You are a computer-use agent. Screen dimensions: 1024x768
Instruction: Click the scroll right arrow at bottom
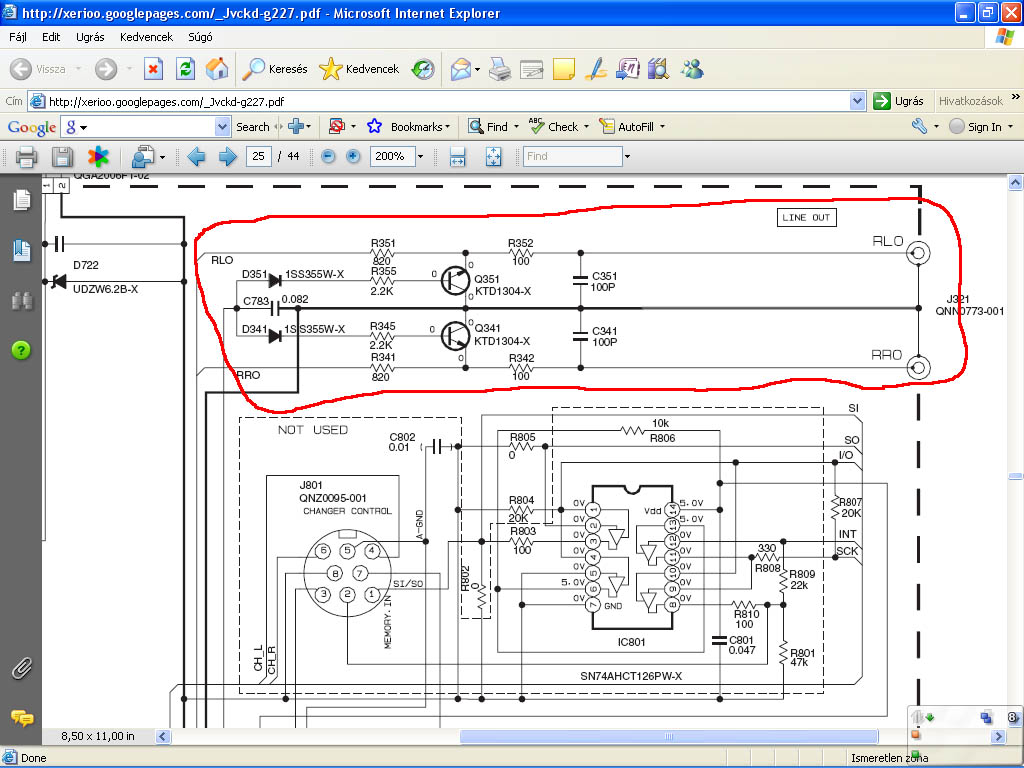pyautogui.click(x=998, y=737)
